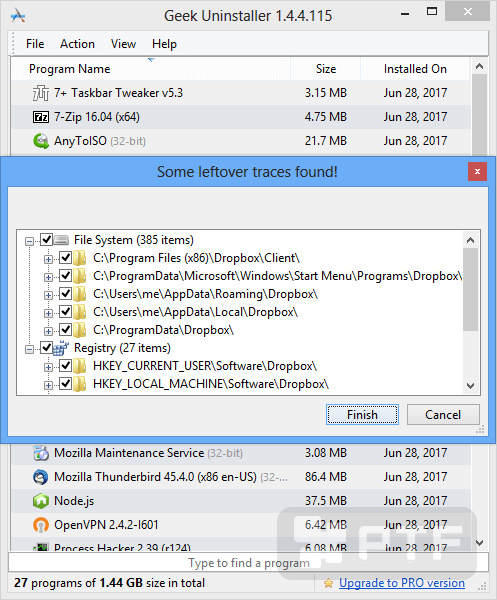Uncheck the C:\ProgramData\Dropbox checkbox
The width and height of the screenshot is (497, 600).
[x=65, y=330]
